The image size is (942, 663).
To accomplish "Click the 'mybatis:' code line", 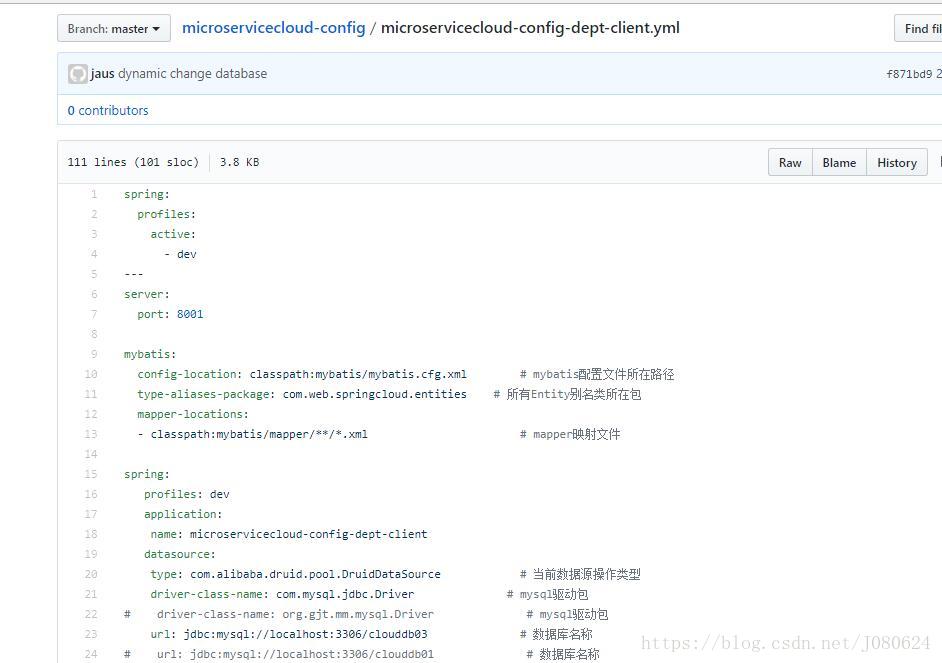I will (150, 354).
